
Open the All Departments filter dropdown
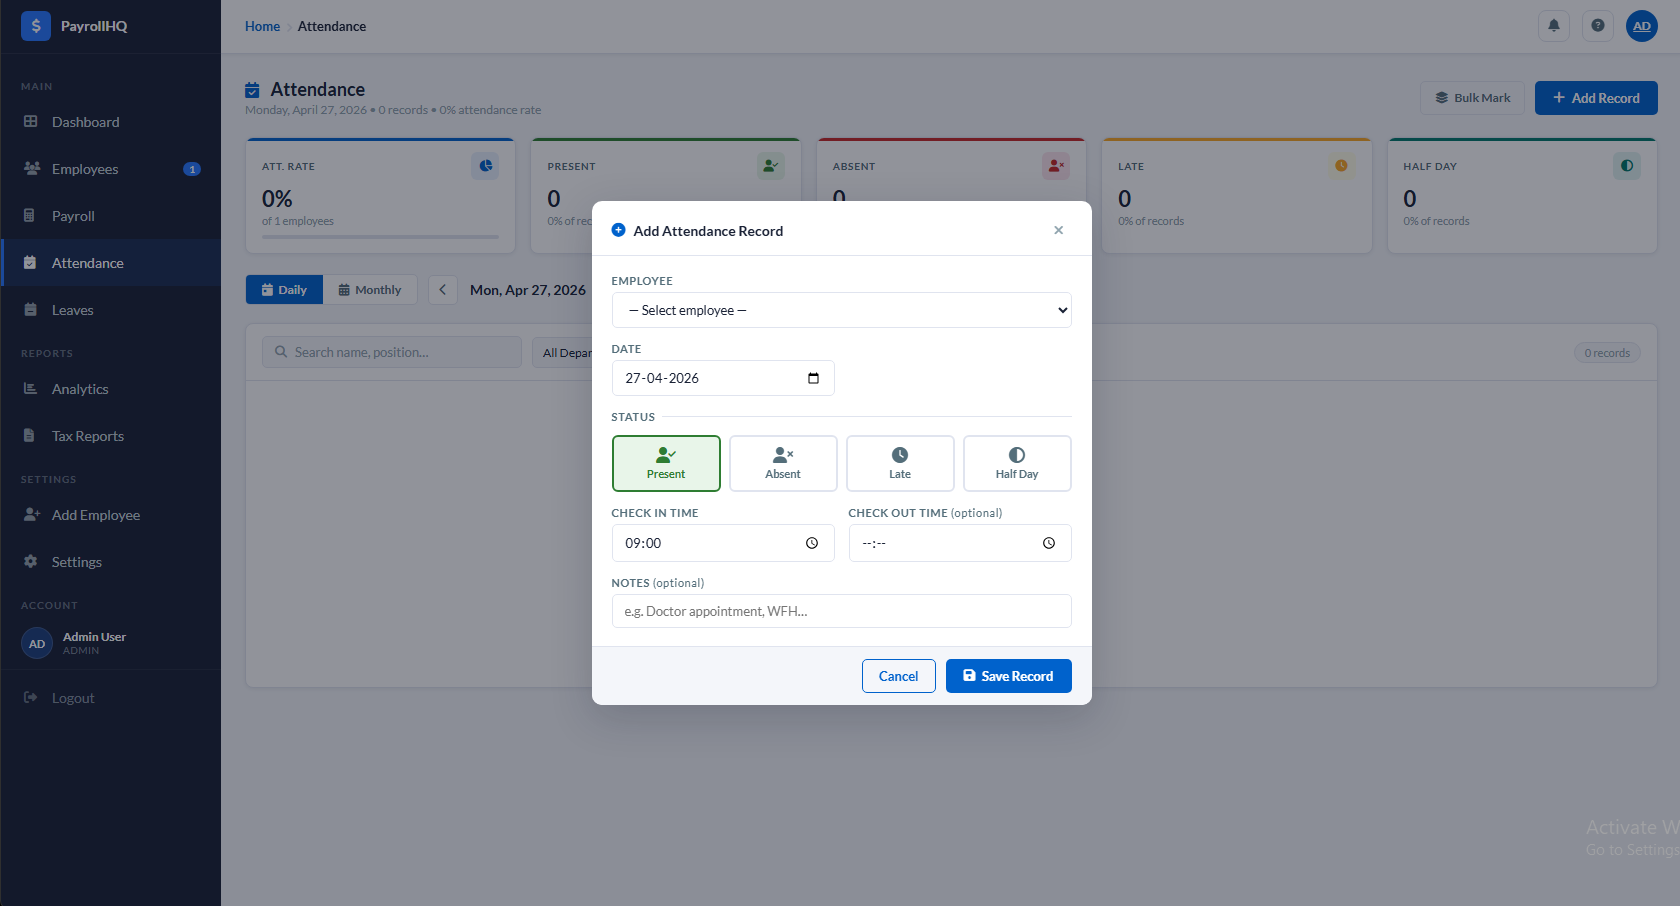(x=565, y=353)
